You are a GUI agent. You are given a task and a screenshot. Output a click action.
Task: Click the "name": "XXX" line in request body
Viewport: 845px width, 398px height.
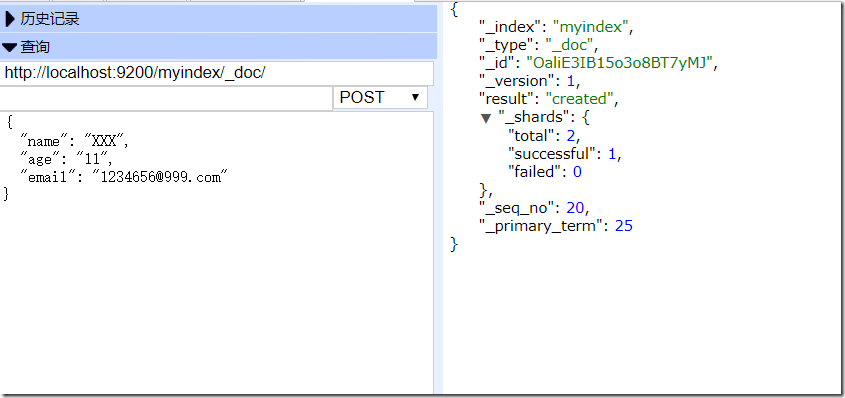[x=75, y=141]
